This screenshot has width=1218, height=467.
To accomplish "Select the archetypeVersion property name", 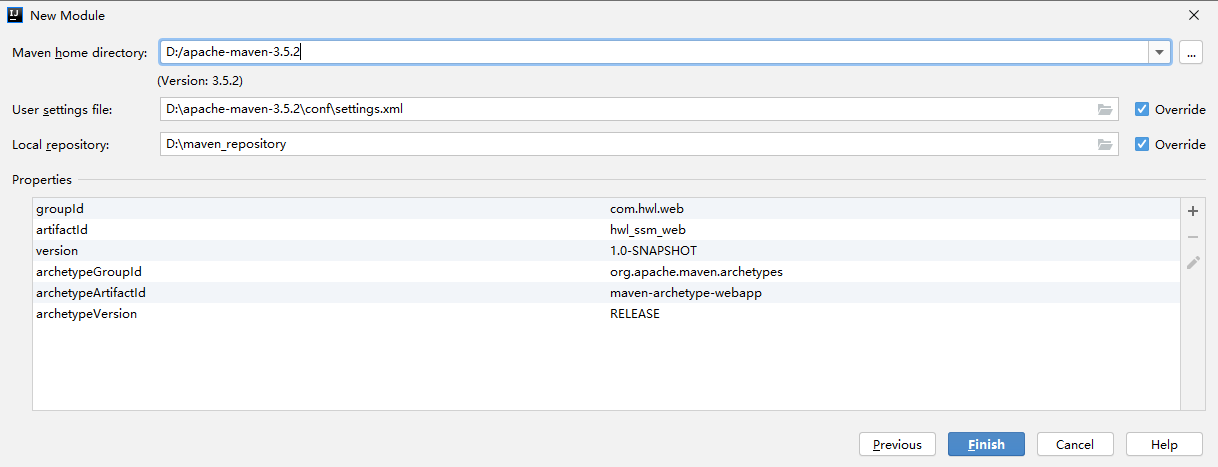I will click(86, 313).
